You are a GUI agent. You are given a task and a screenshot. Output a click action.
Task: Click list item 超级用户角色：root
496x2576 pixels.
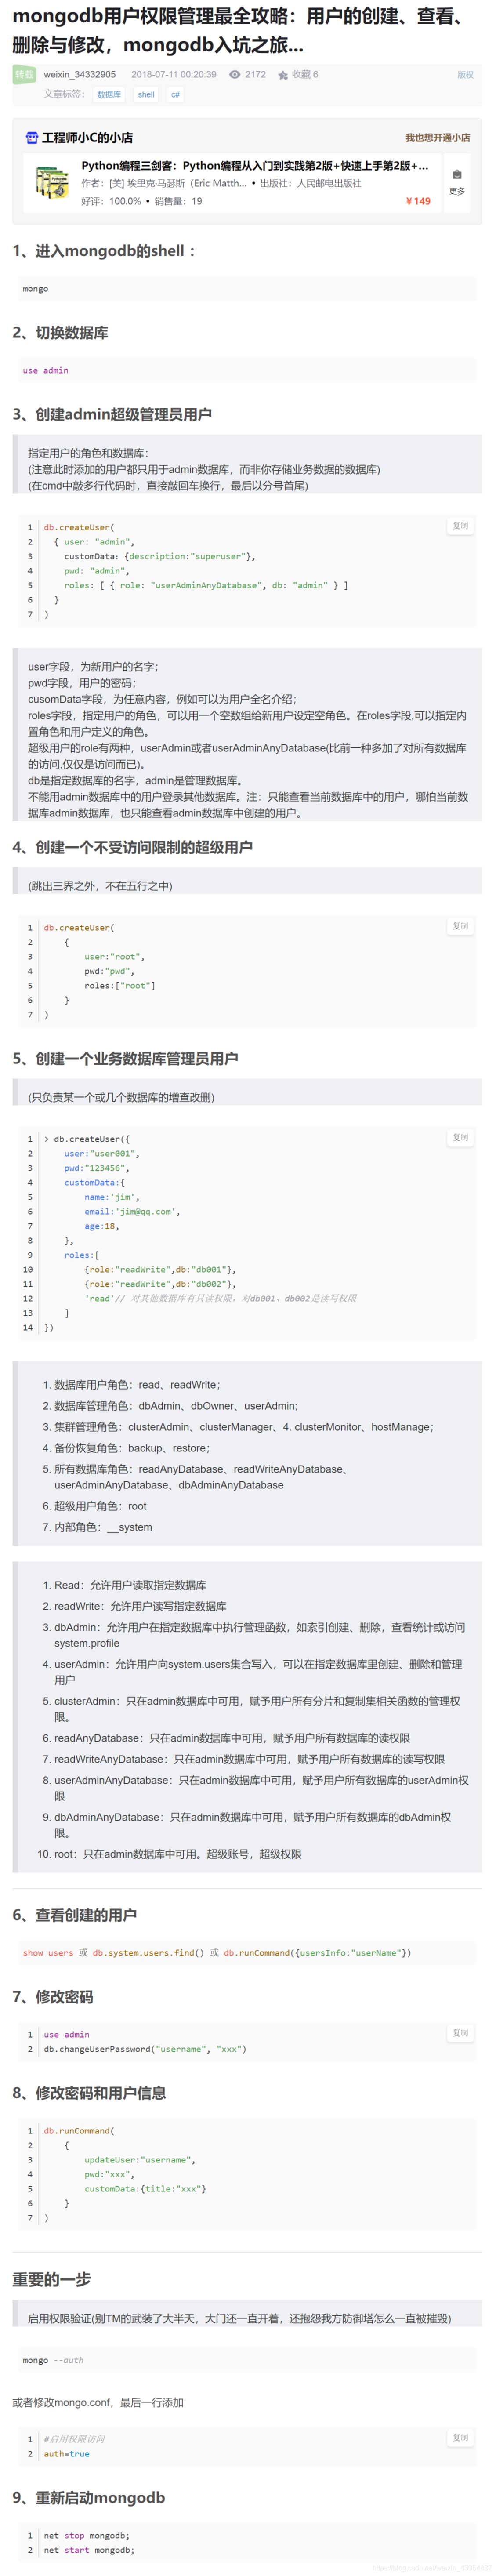100,1506
